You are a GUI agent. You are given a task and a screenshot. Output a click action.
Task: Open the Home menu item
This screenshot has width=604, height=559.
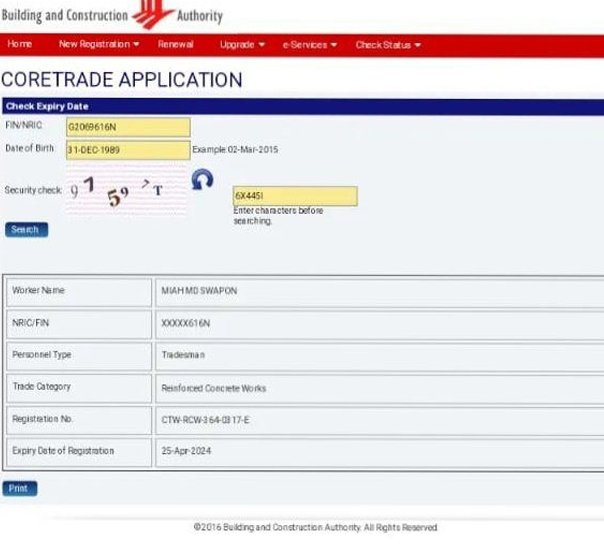coord(20,44)
